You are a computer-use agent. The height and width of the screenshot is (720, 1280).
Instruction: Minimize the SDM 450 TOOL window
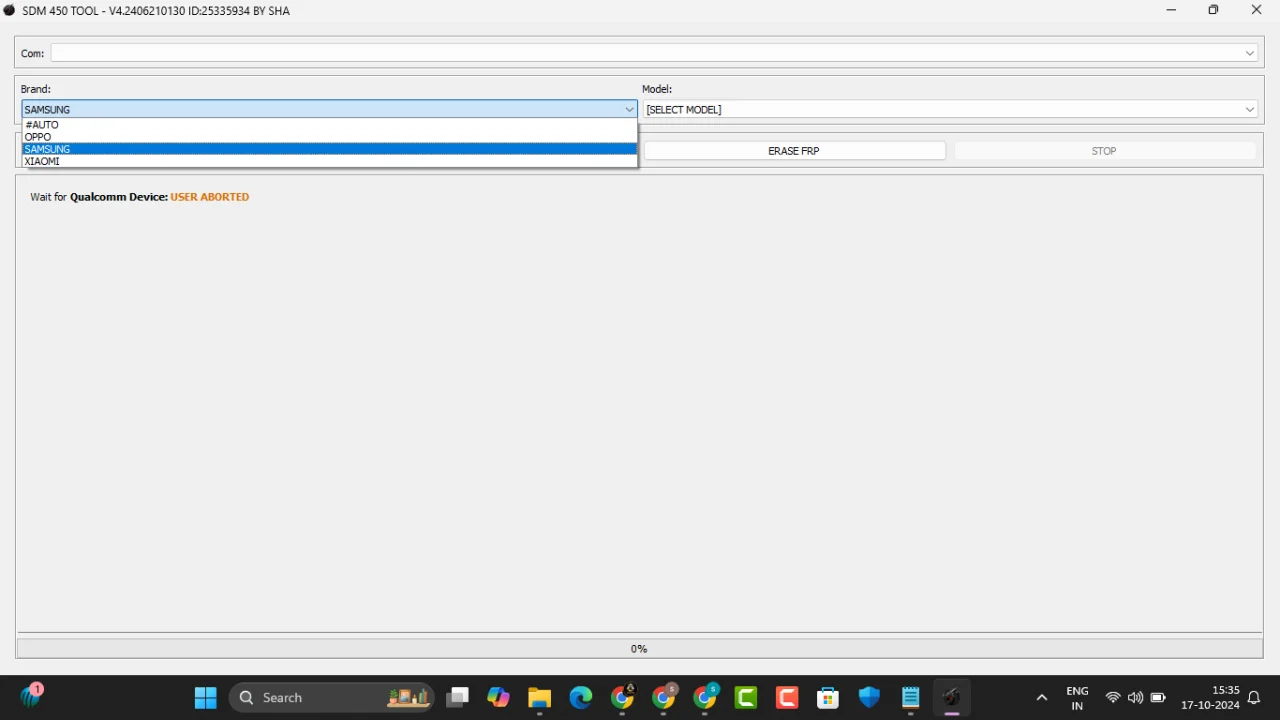coord(1171,10)
